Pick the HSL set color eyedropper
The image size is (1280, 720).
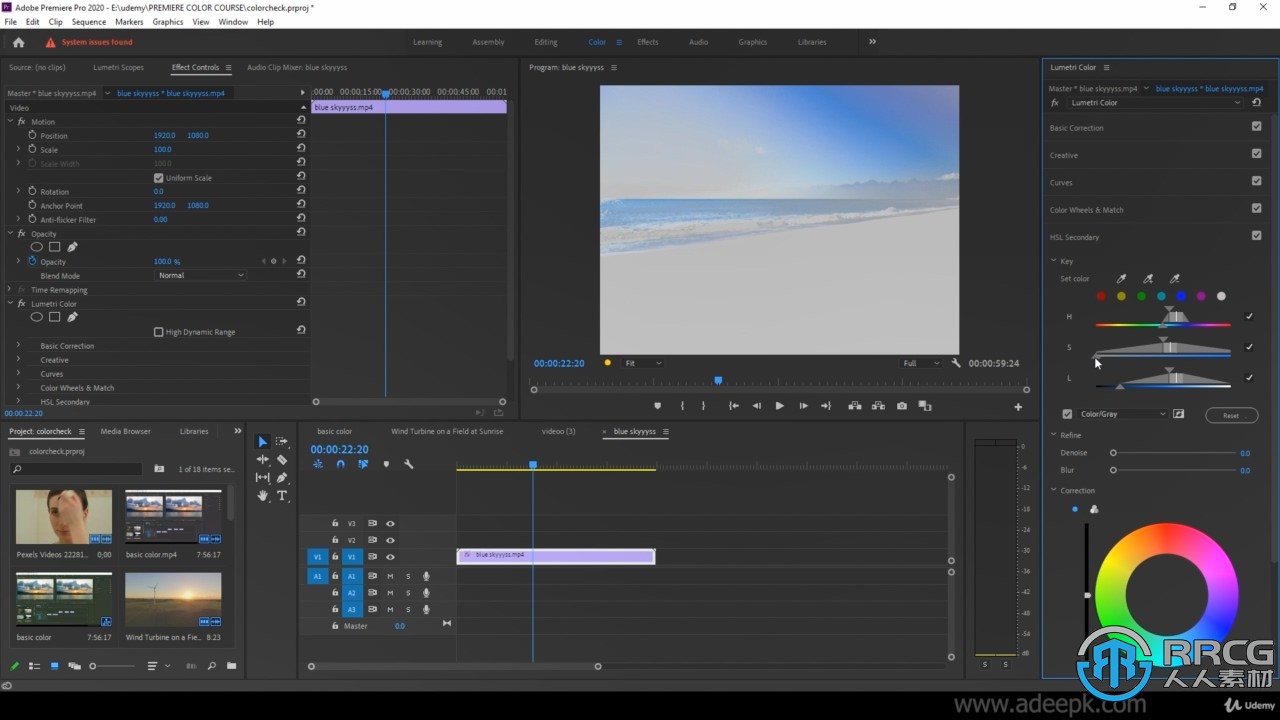(1121, 279)
